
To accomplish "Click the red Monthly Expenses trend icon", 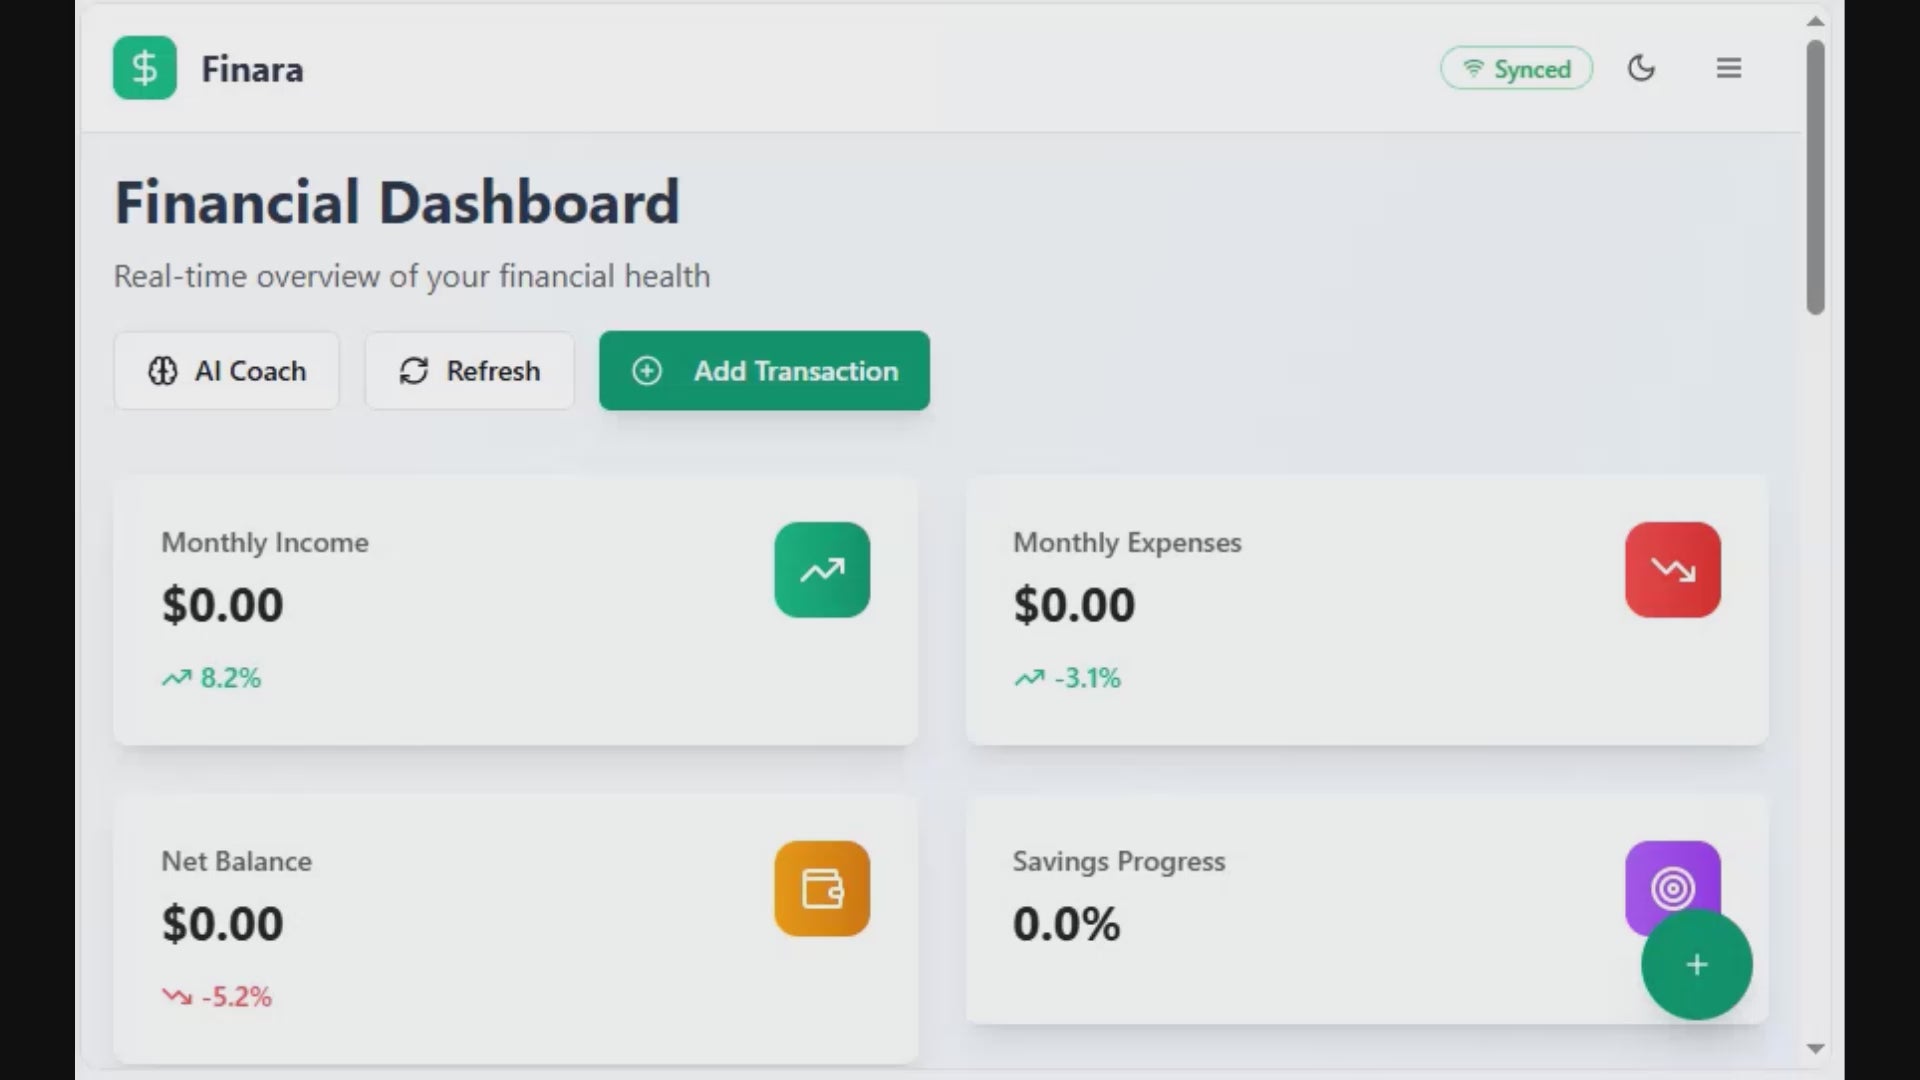I will click(x=1672, y=570).
